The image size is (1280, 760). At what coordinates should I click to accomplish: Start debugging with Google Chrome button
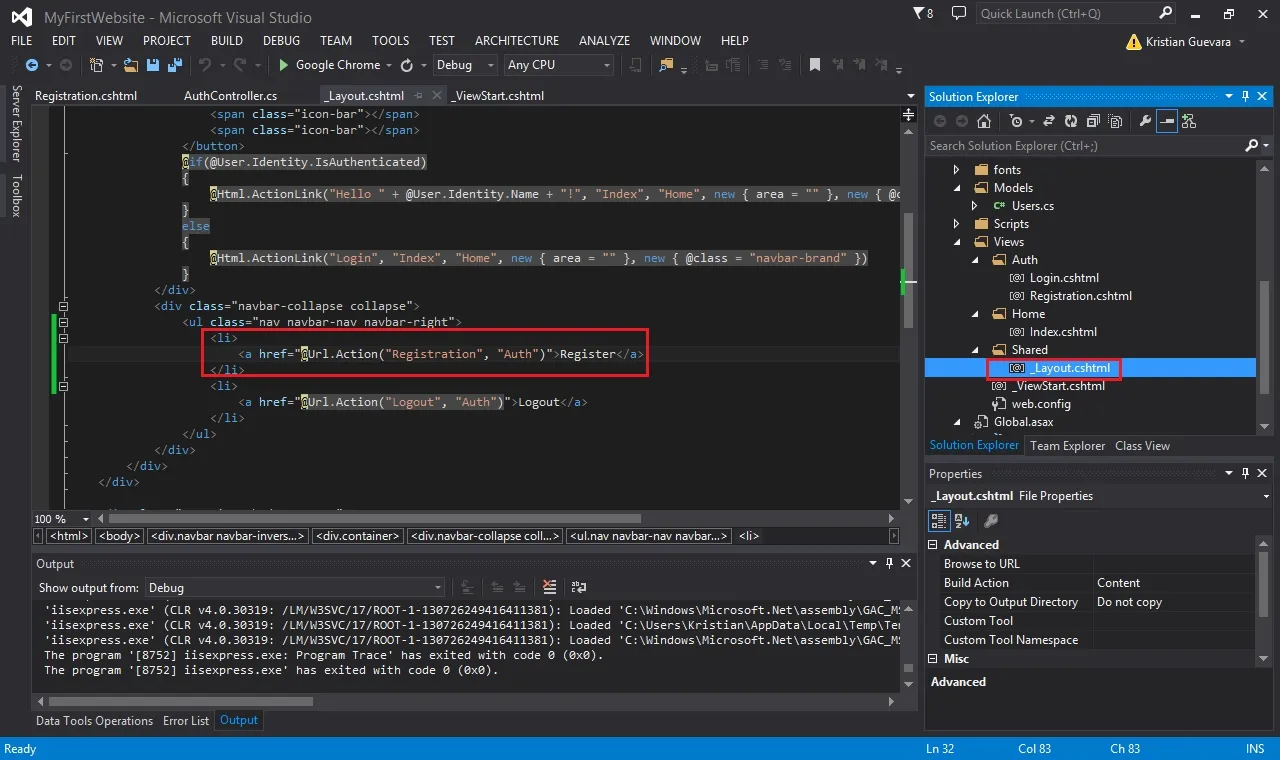click(329, 65)
